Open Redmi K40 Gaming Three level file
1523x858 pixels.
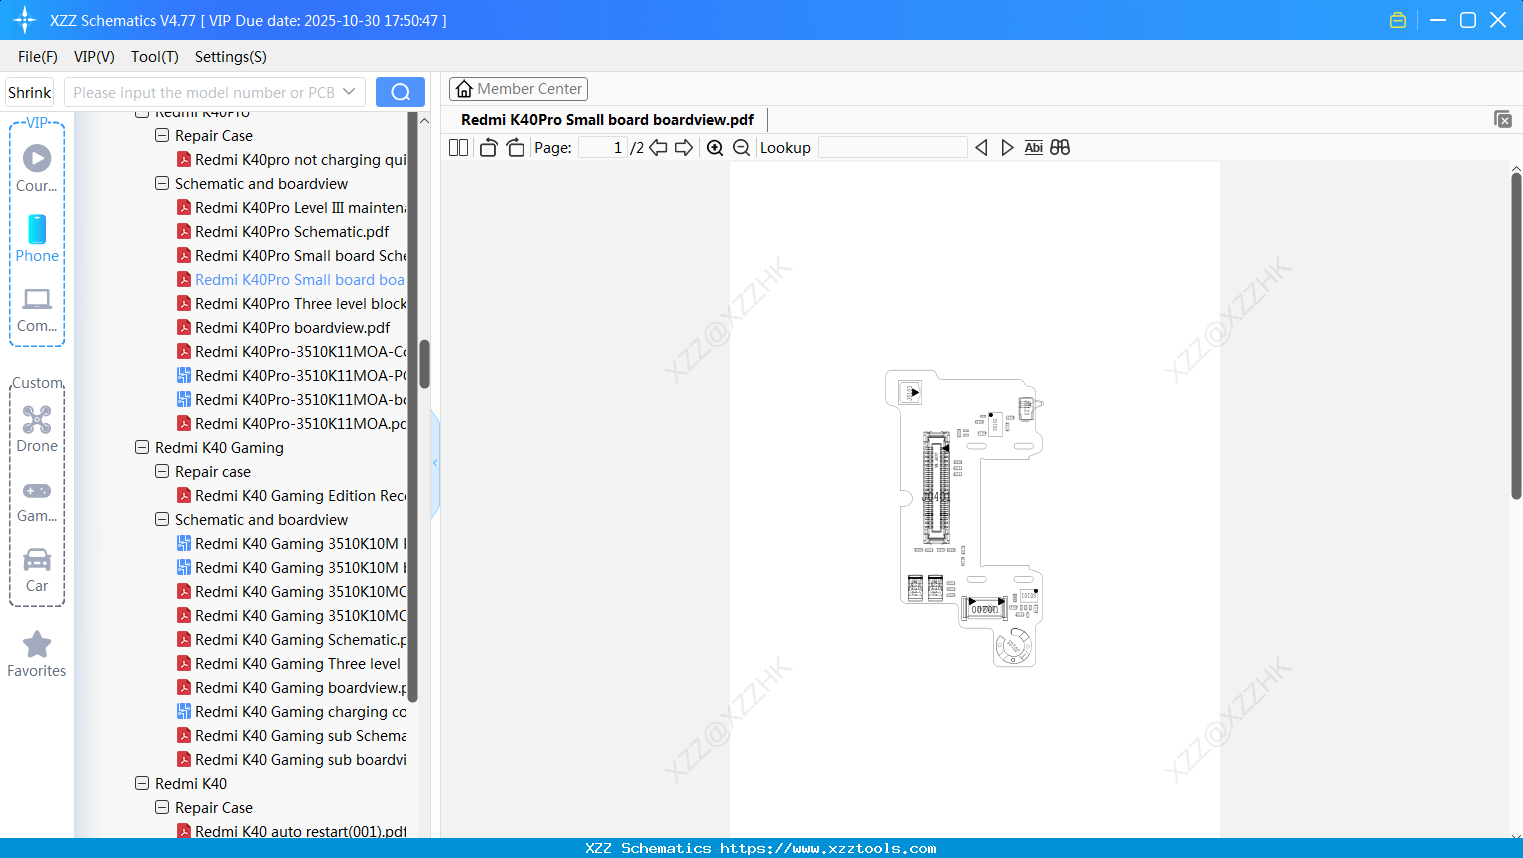[298, 663]
